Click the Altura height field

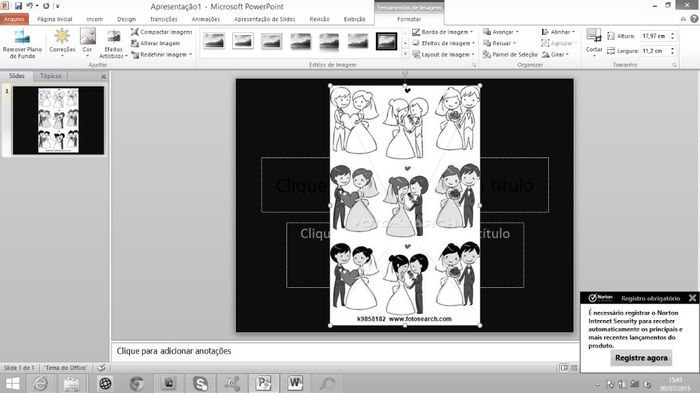coord(655,36)
